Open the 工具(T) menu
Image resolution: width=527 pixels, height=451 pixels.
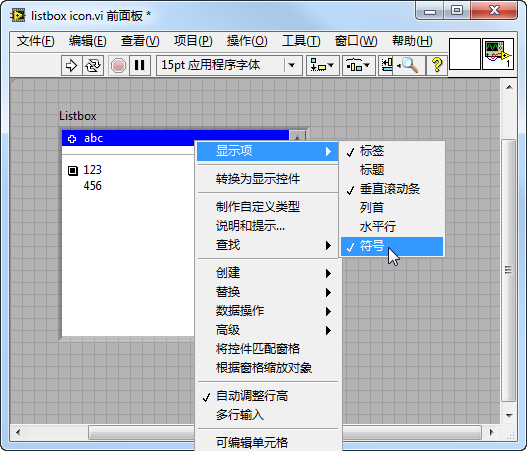click(301, 41)
